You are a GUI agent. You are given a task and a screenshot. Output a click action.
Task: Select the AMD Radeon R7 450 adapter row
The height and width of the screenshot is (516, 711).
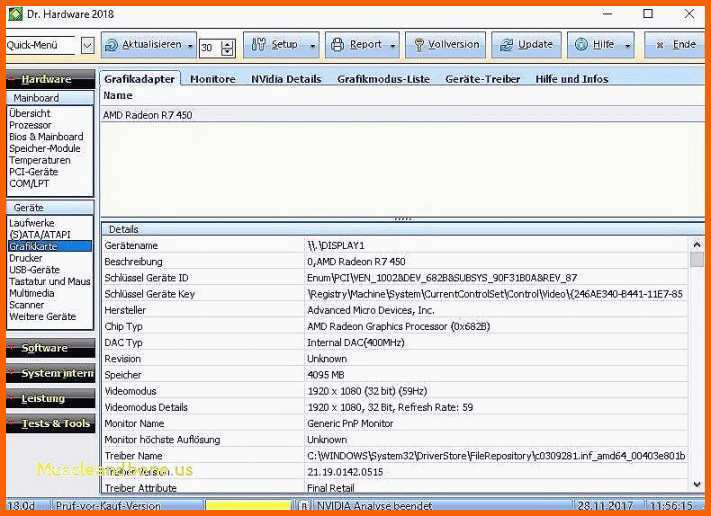402,115
